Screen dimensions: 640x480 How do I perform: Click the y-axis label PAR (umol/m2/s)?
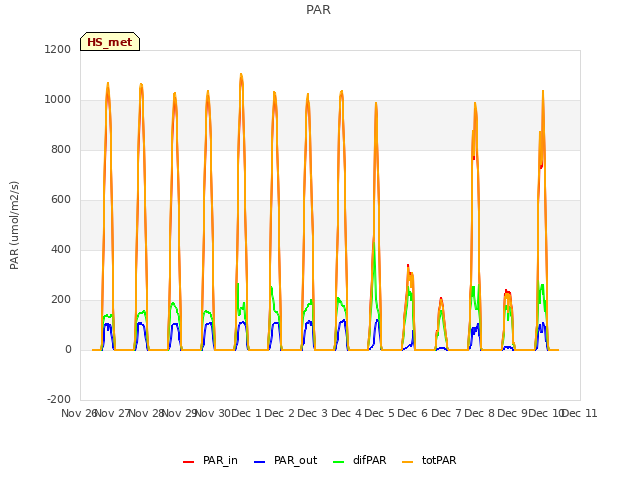(14, 225)
